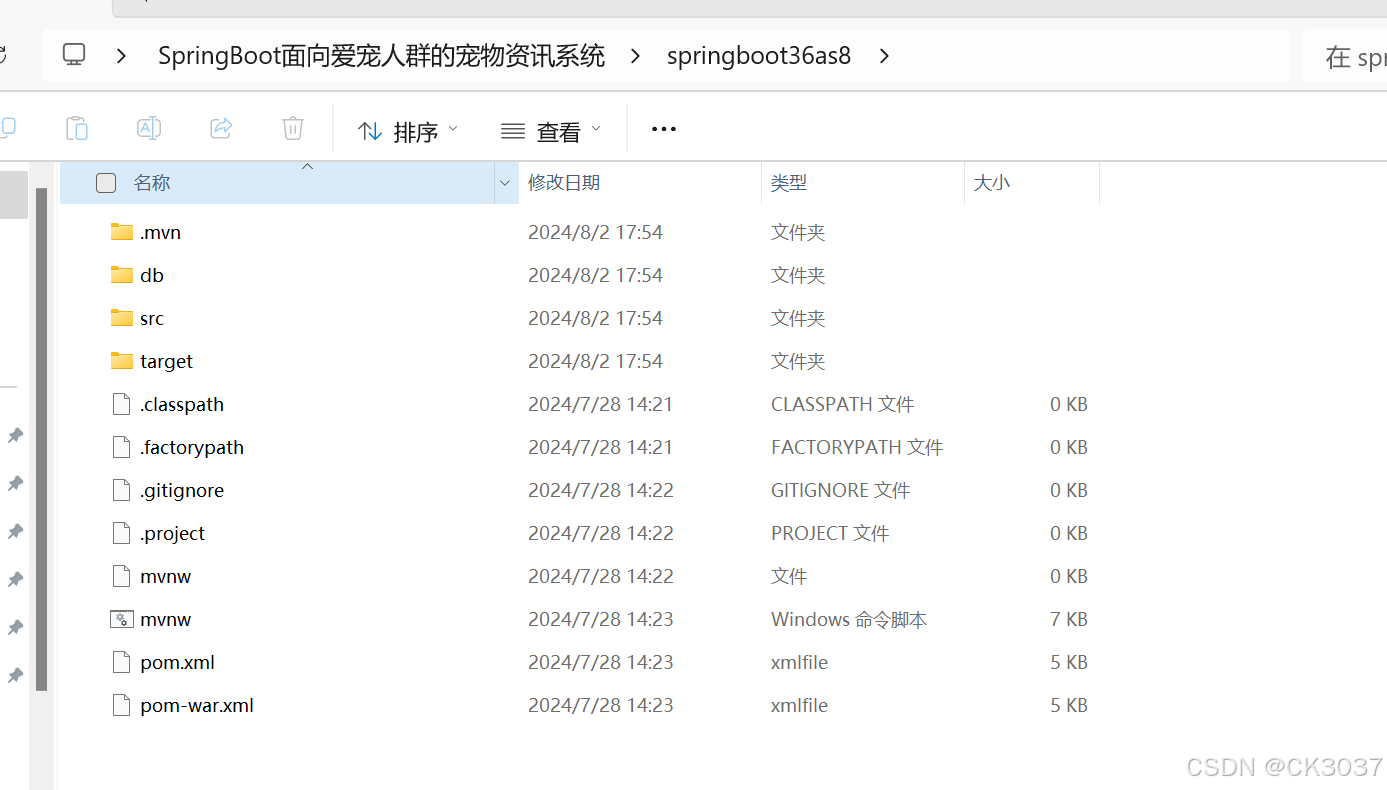Navigate to springboot36as8 in the breadcrumb

[759, 55]
